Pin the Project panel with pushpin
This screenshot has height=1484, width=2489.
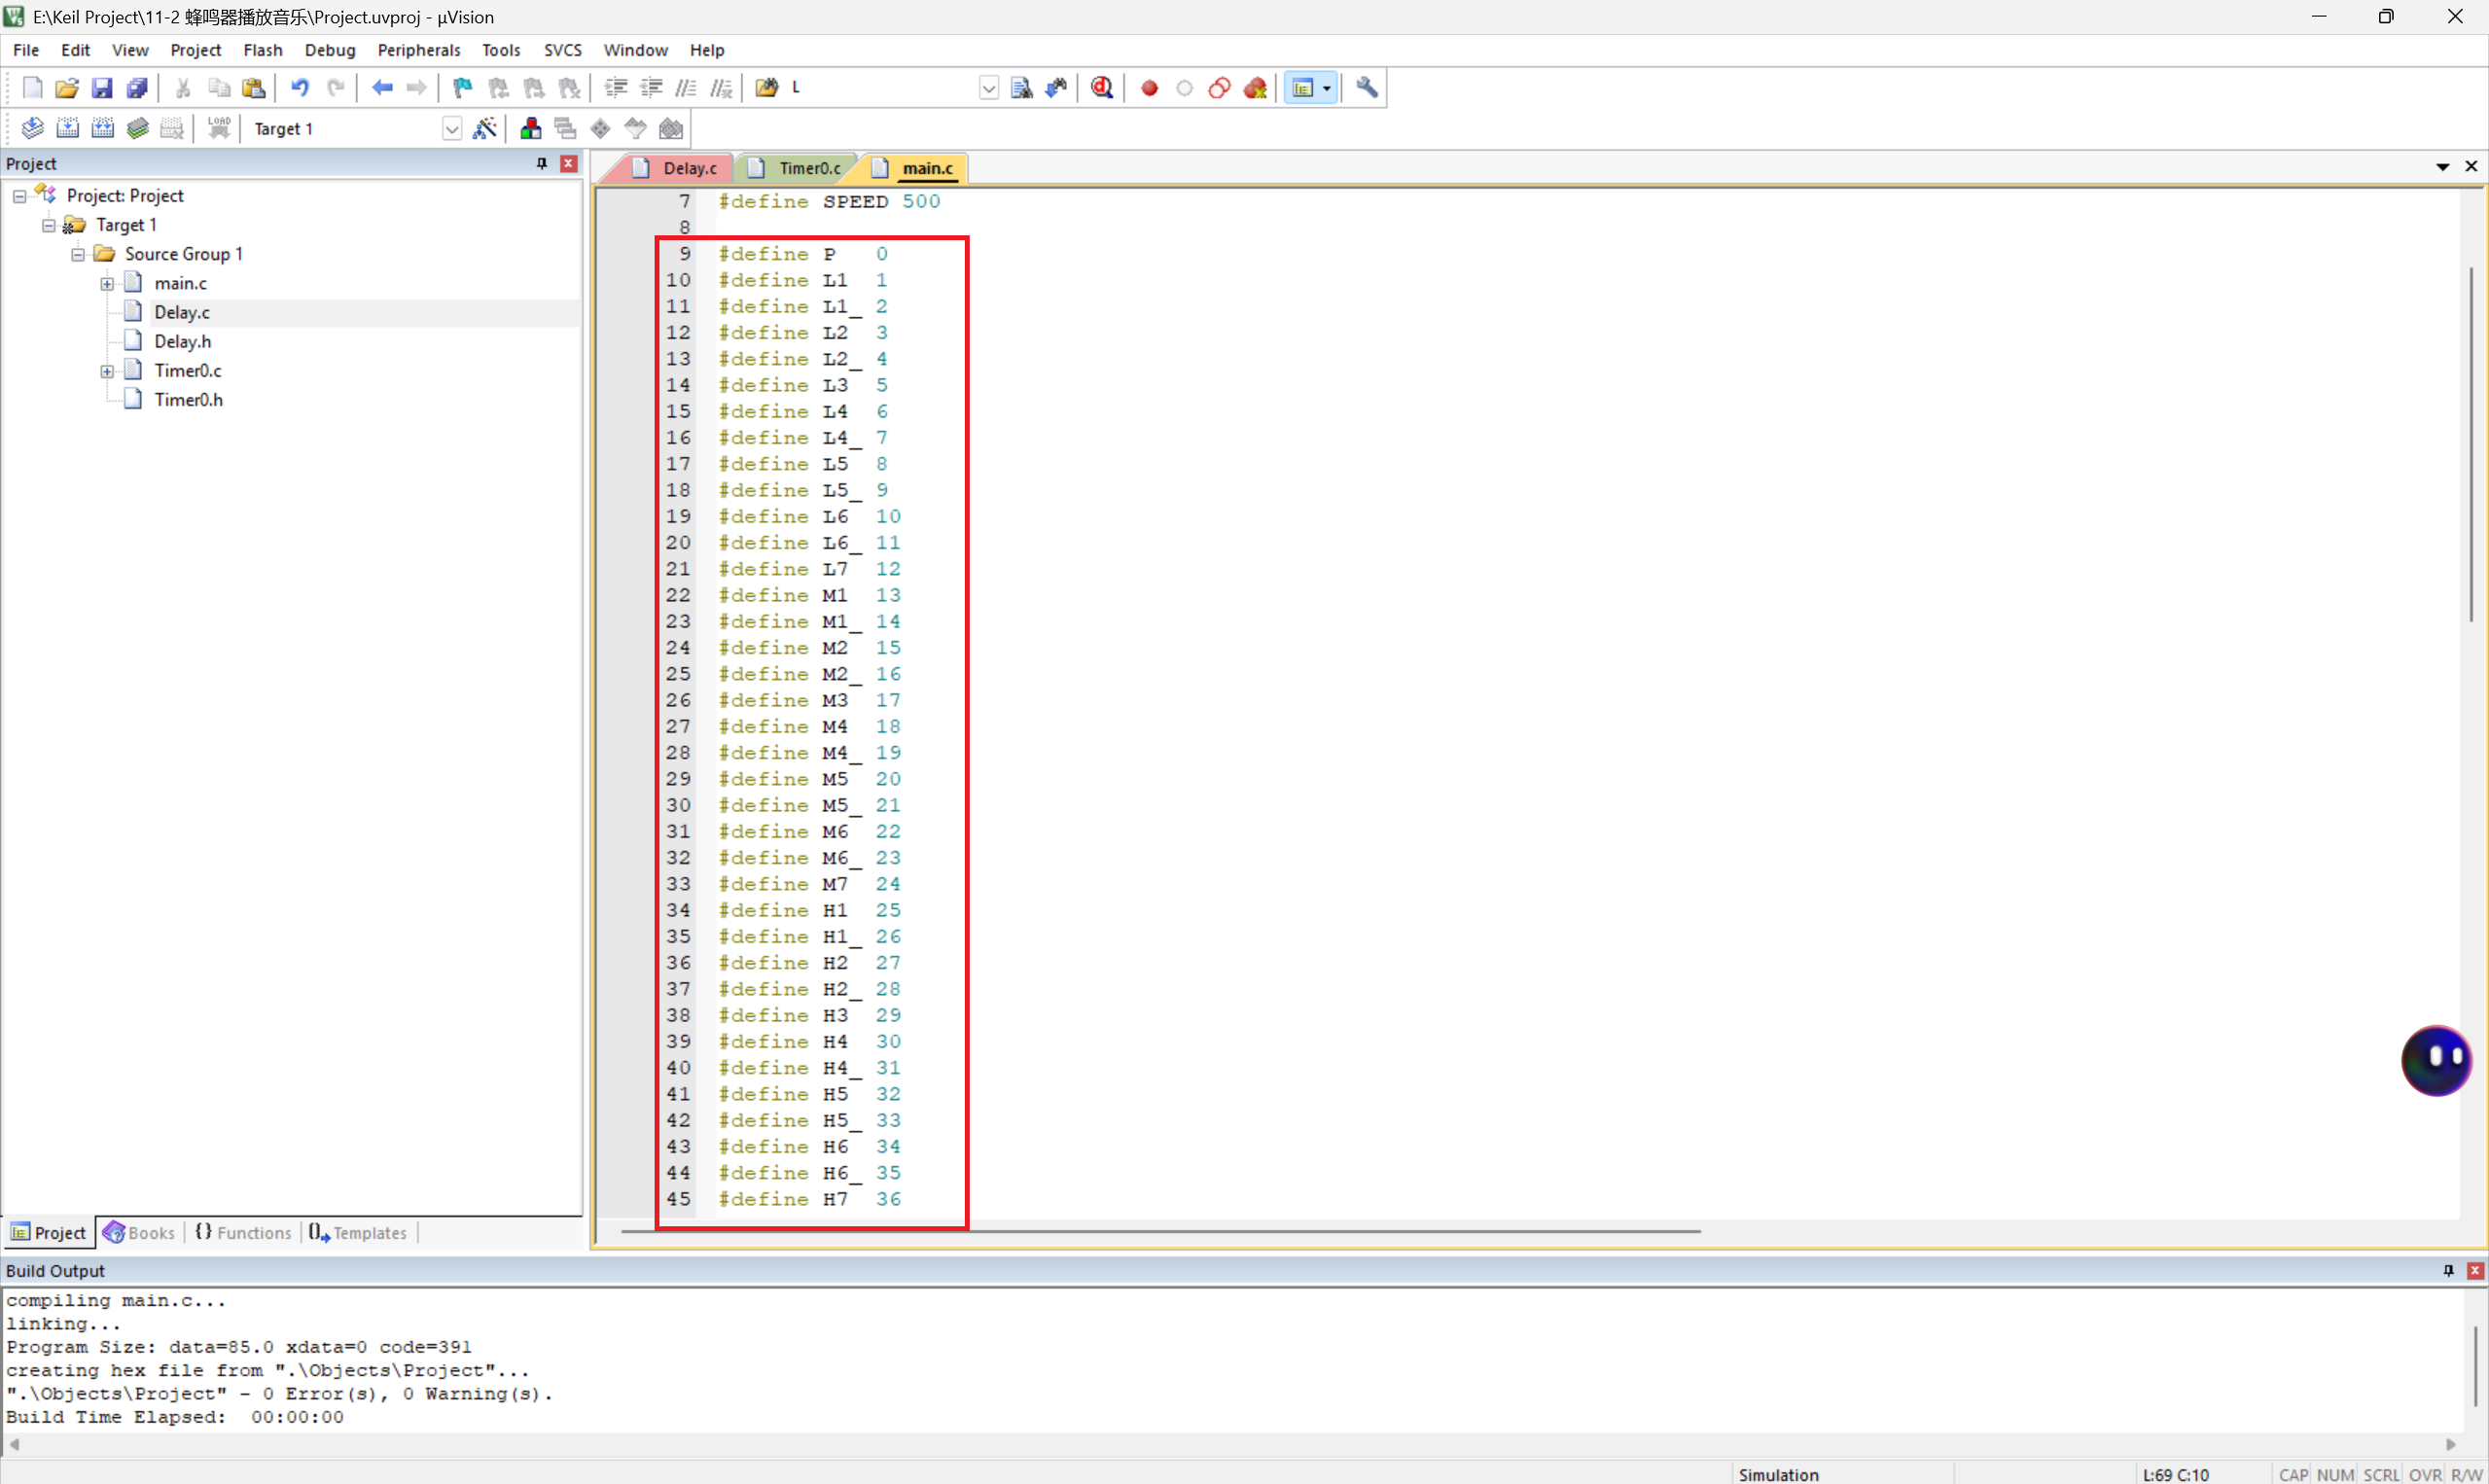541,163
